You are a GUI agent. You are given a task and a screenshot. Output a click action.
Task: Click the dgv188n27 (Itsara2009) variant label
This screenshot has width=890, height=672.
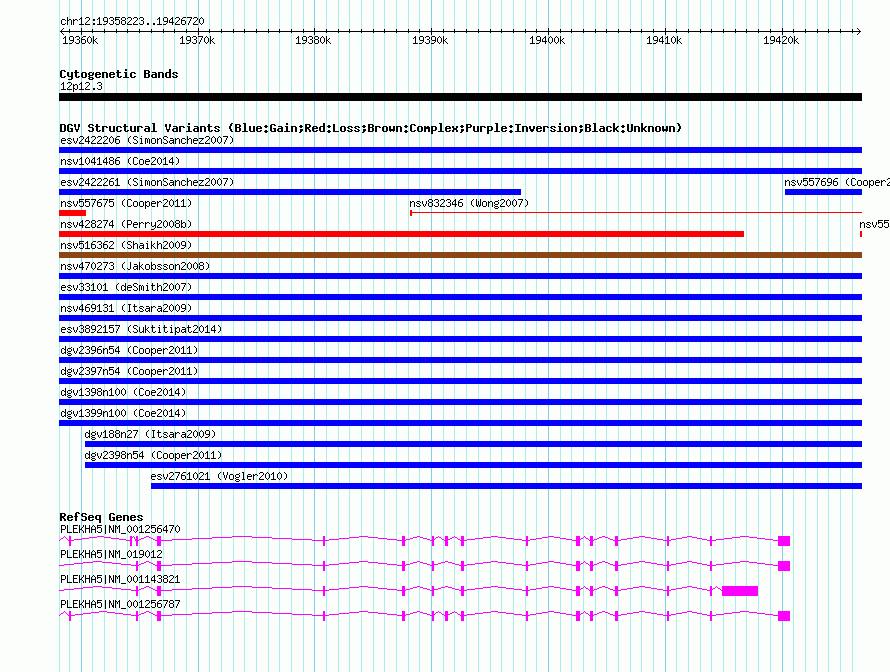(150, 434)
